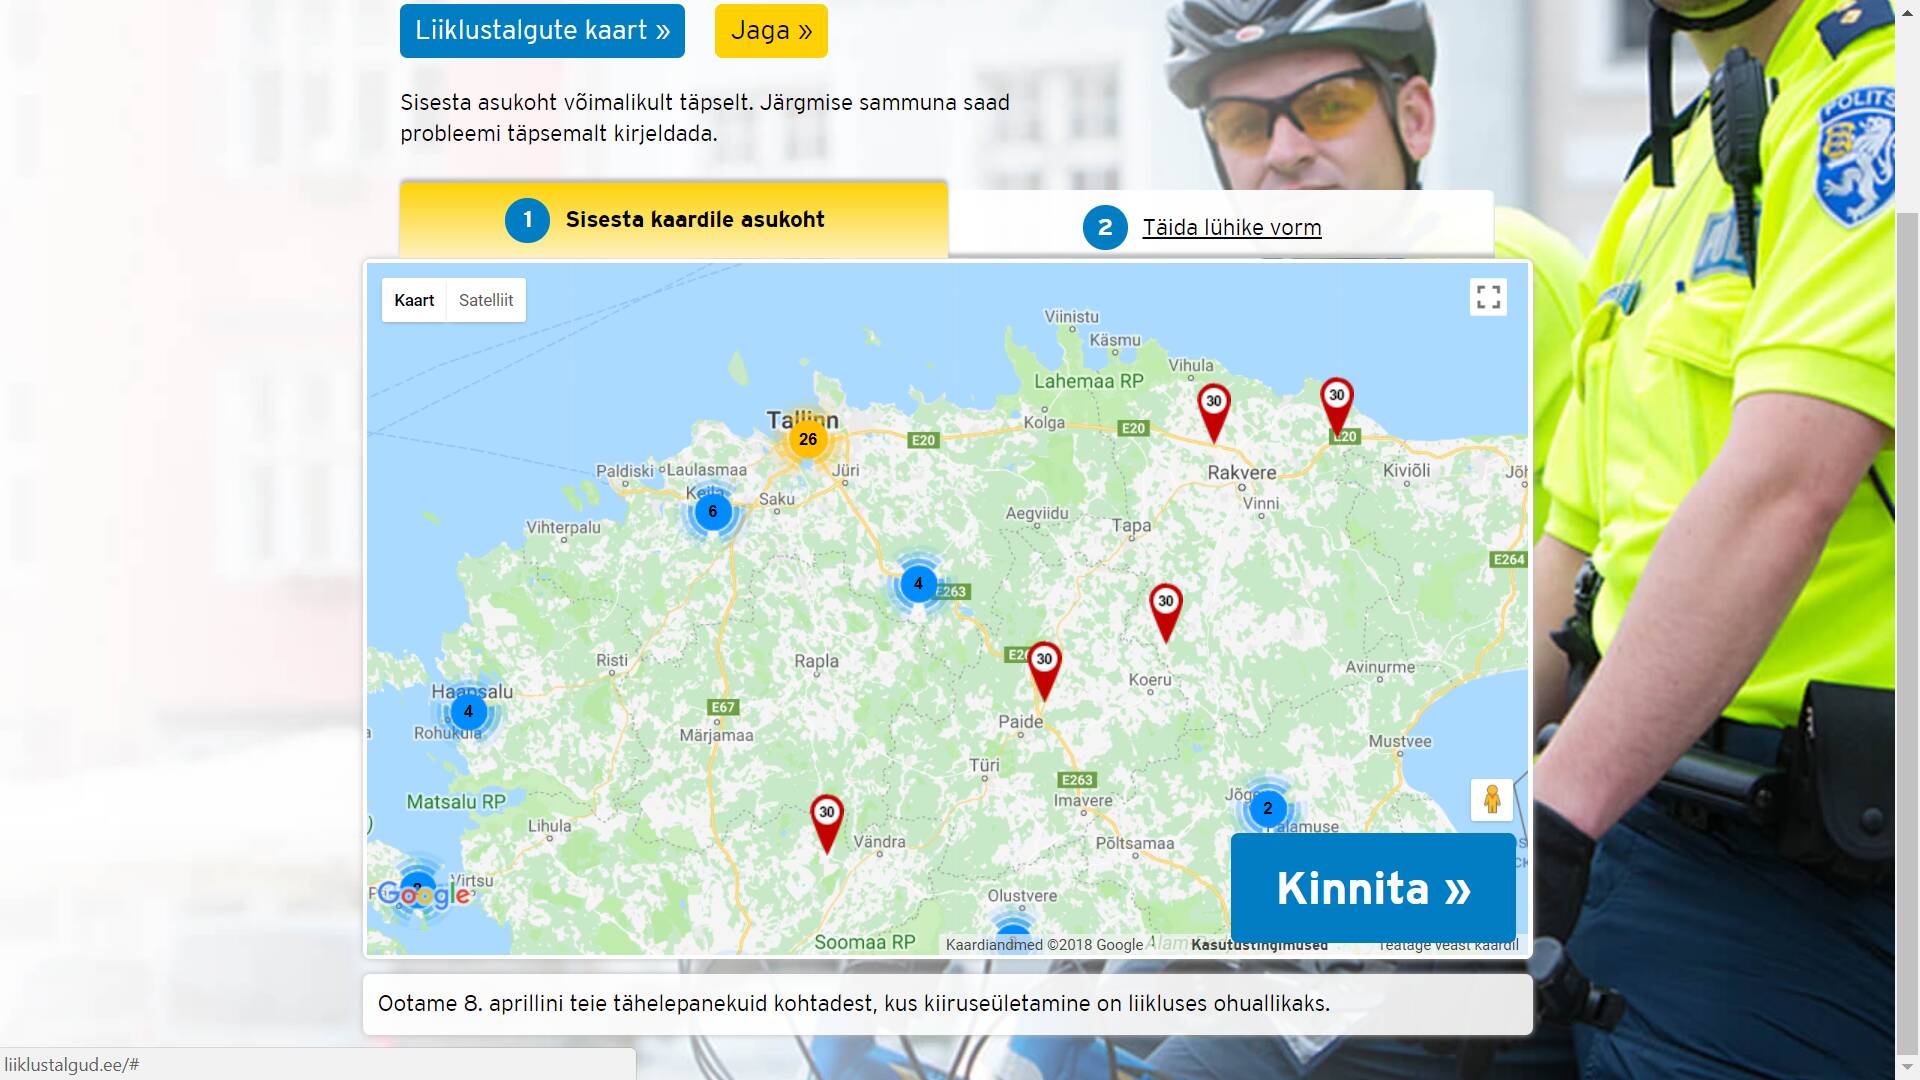Click the blue cluster marker 4 near Haapsalu
1920x1080 pixels.
pyautogui.click(x=468, y=712)
